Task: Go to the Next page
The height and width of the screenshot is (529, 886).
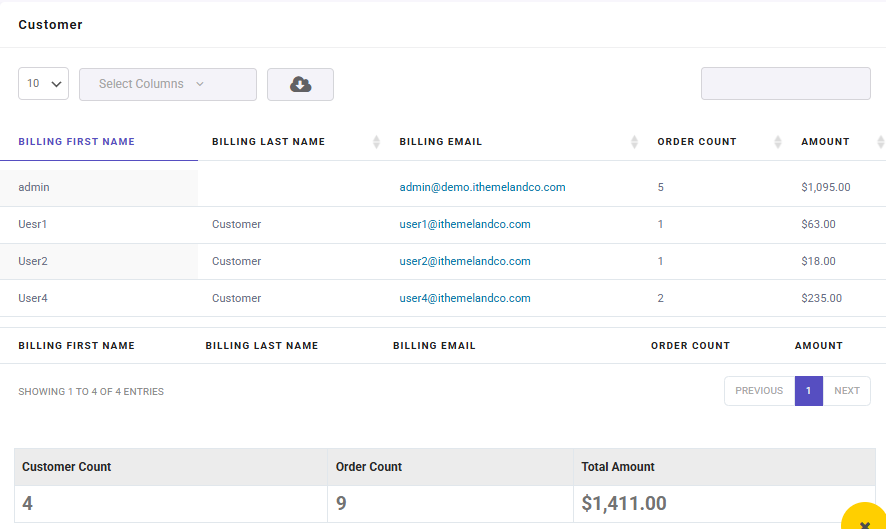Action: [846, 391]
